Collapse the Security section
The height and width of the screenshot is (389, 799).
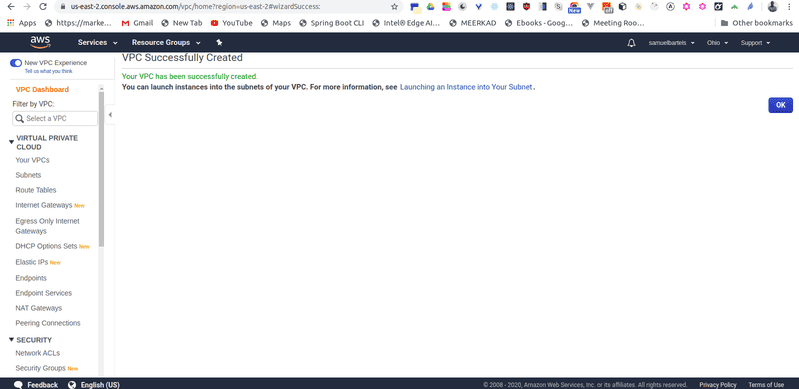pos(11,340)
